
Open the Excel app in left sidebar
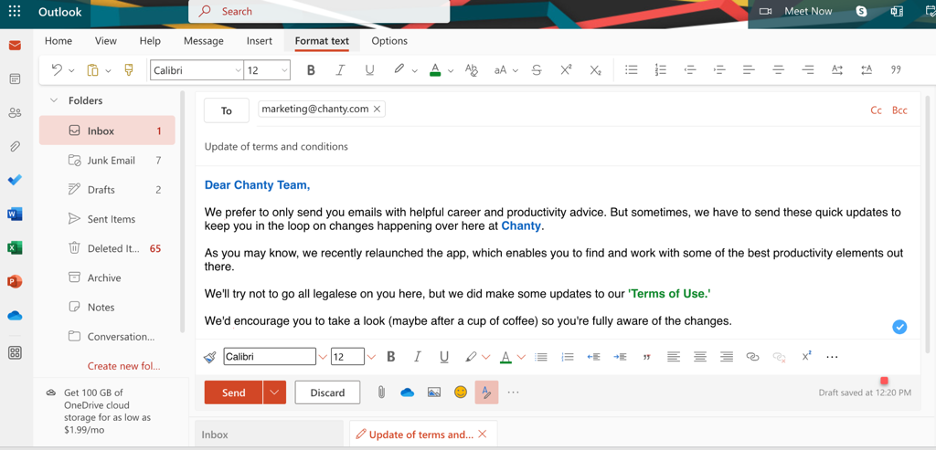pyautogui.click(x=15, y=248)
